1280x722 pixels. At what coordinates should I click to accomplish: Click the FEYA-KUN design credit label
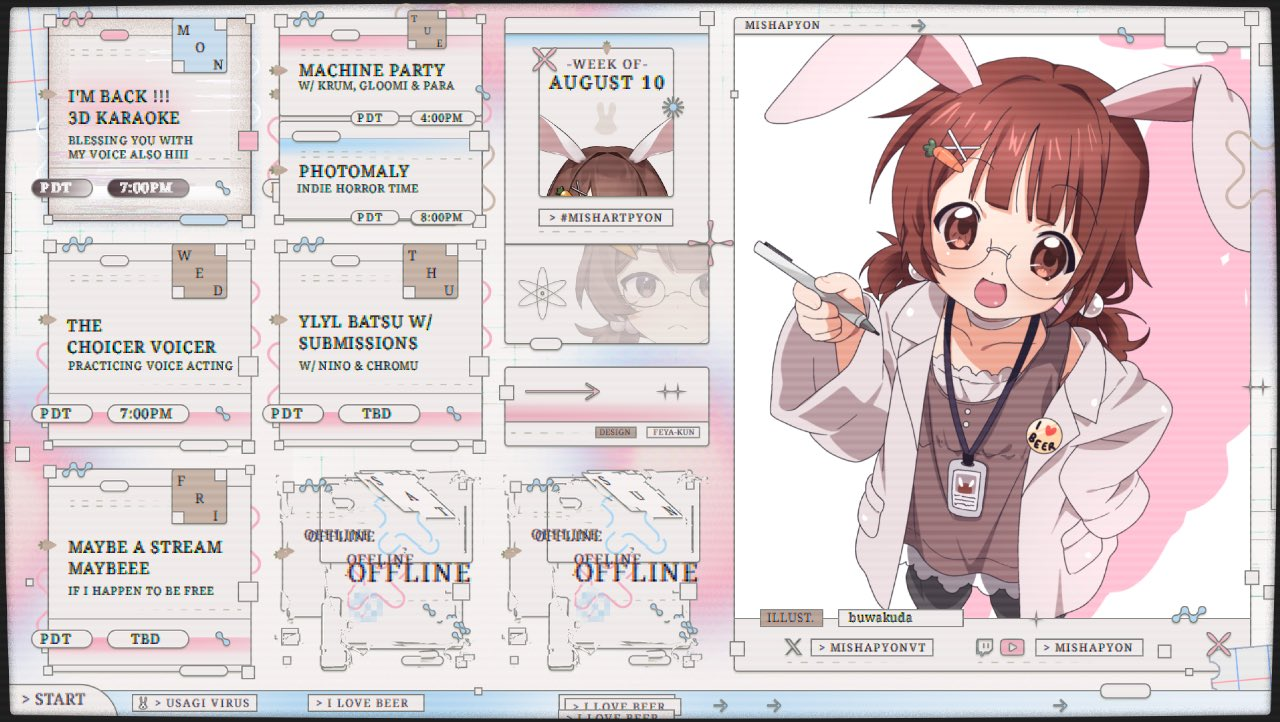673,432
